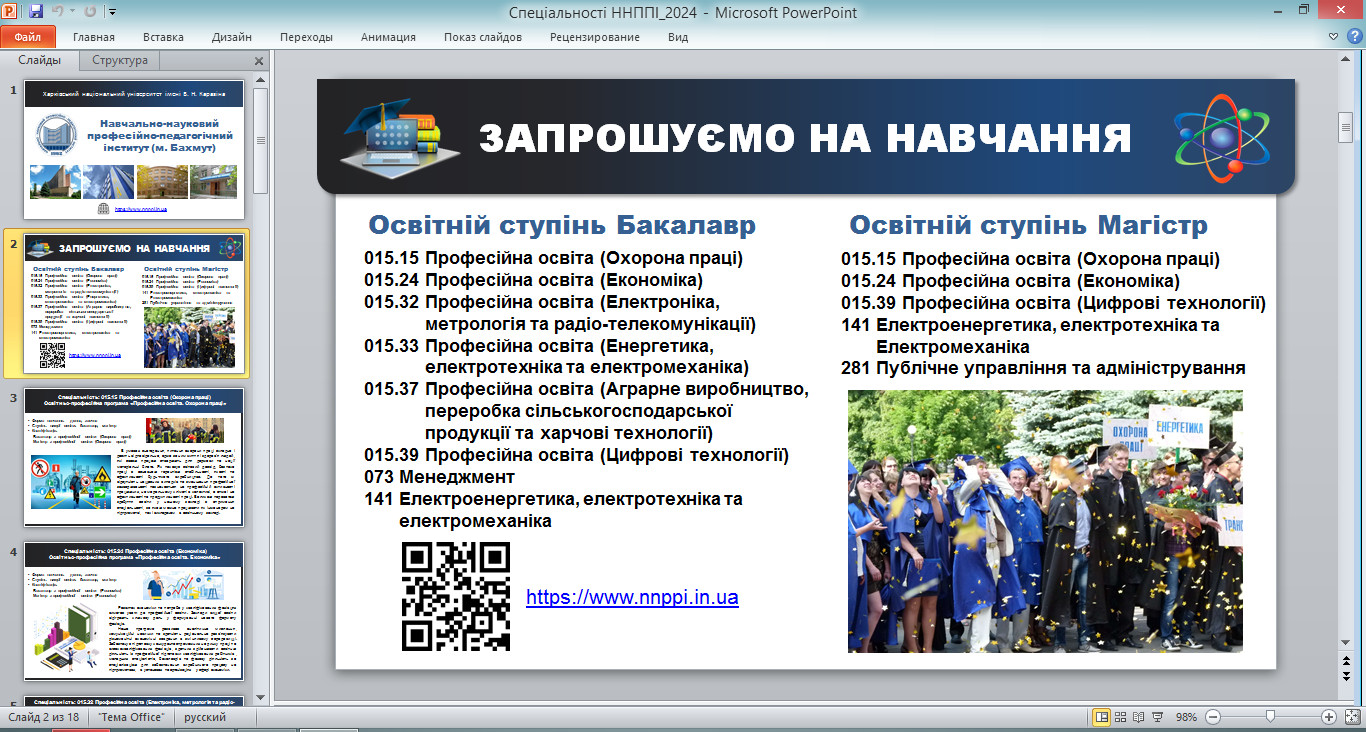Click the zoom slider handle
This screenshot has width=1366, height=732.
pos(1269,717)
